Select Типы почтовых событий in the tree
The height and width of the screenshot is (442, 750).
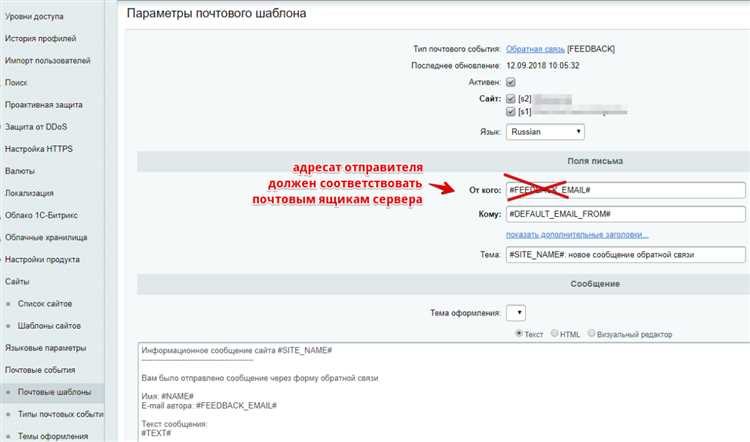(x=61, y=414)
